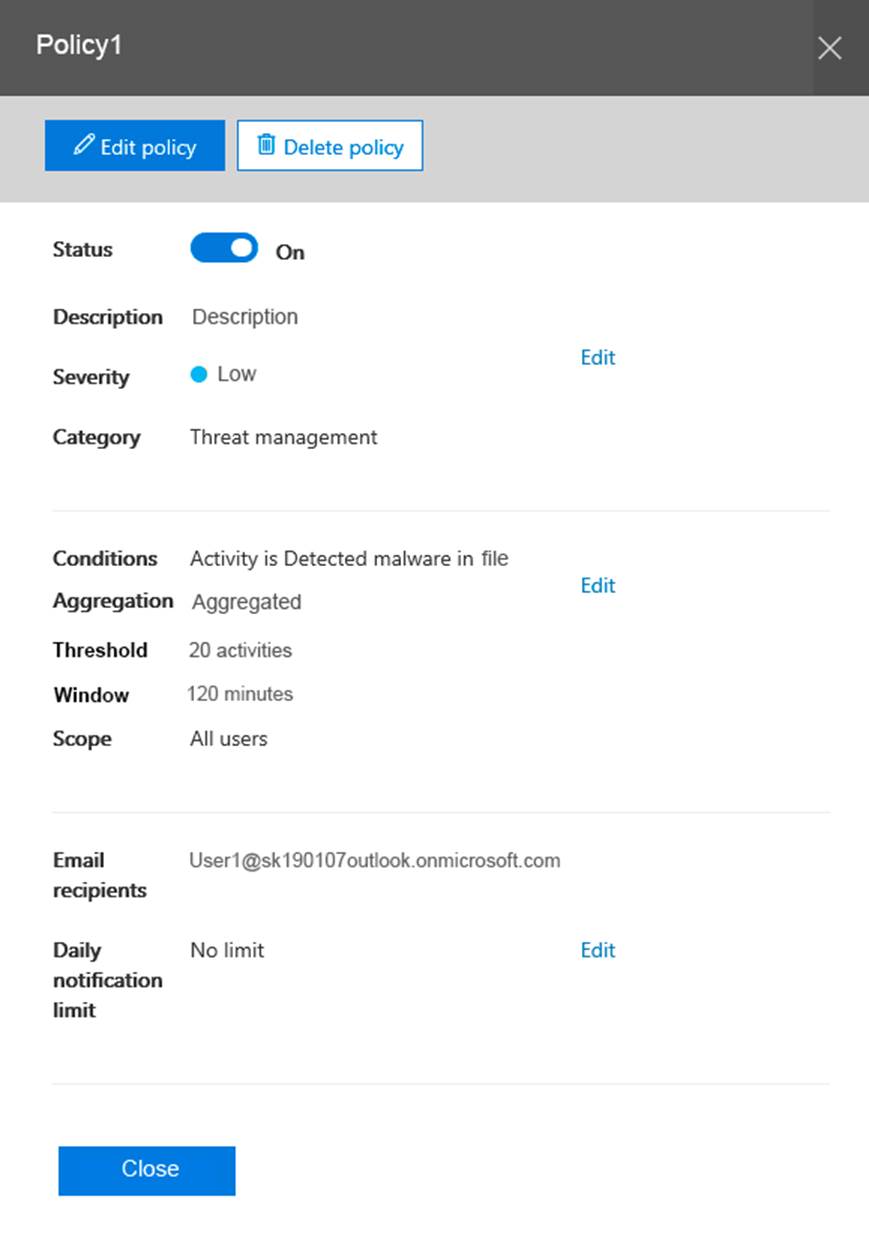Dismiss the Policy1 panel with the X icon

coord(829,48)
